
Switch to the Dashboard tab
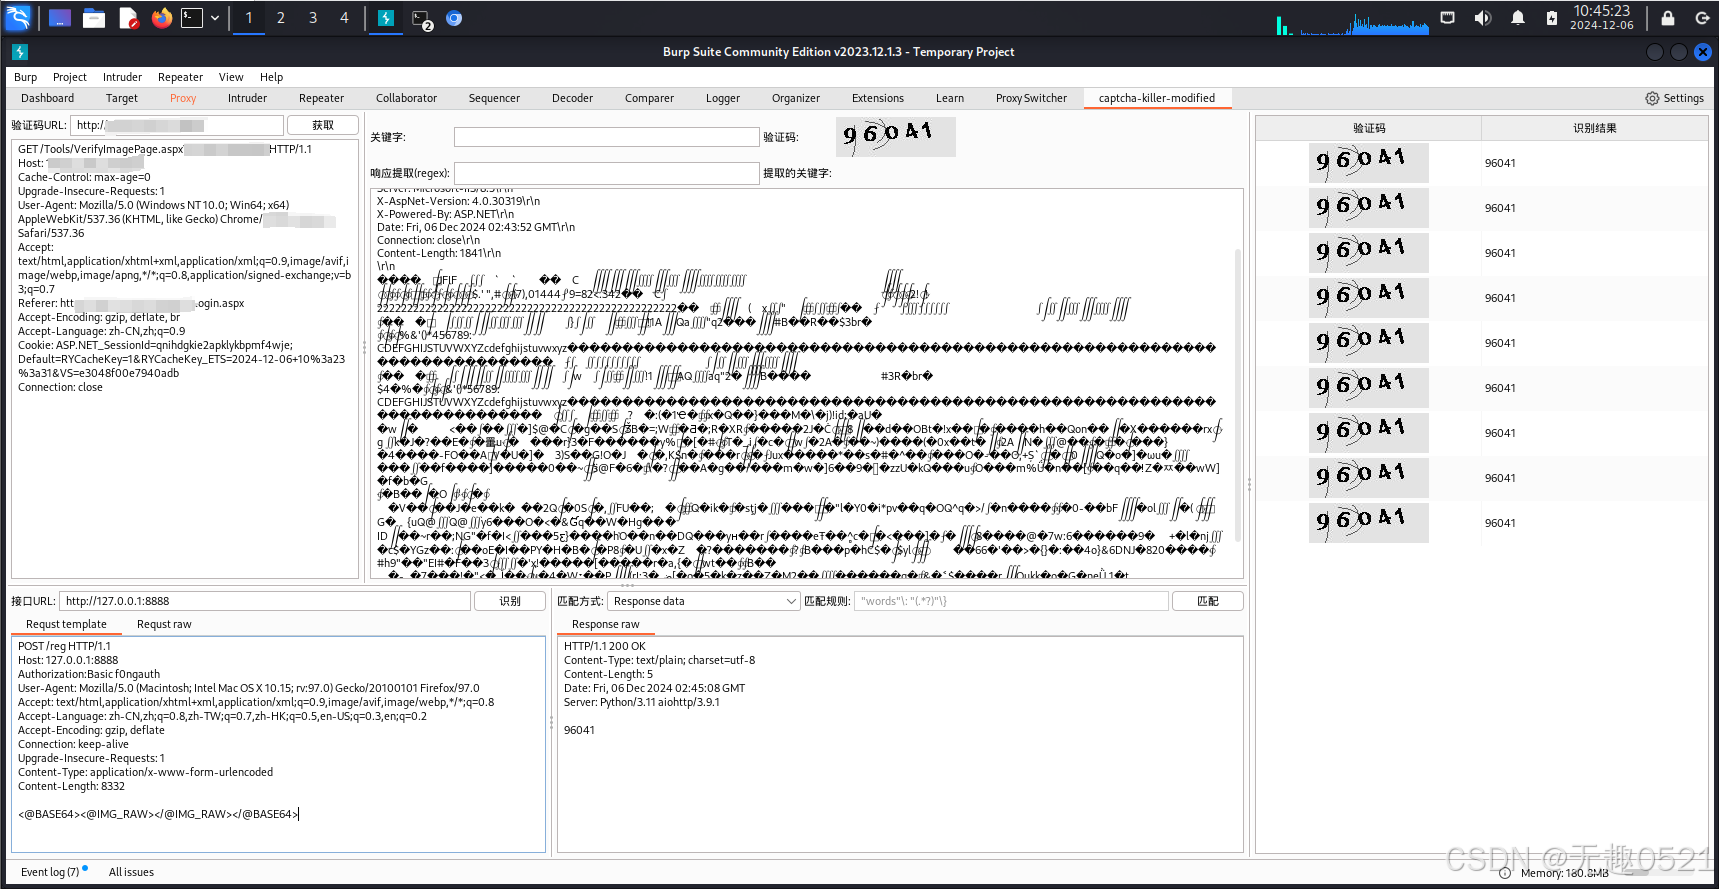[x=48, y=98]
